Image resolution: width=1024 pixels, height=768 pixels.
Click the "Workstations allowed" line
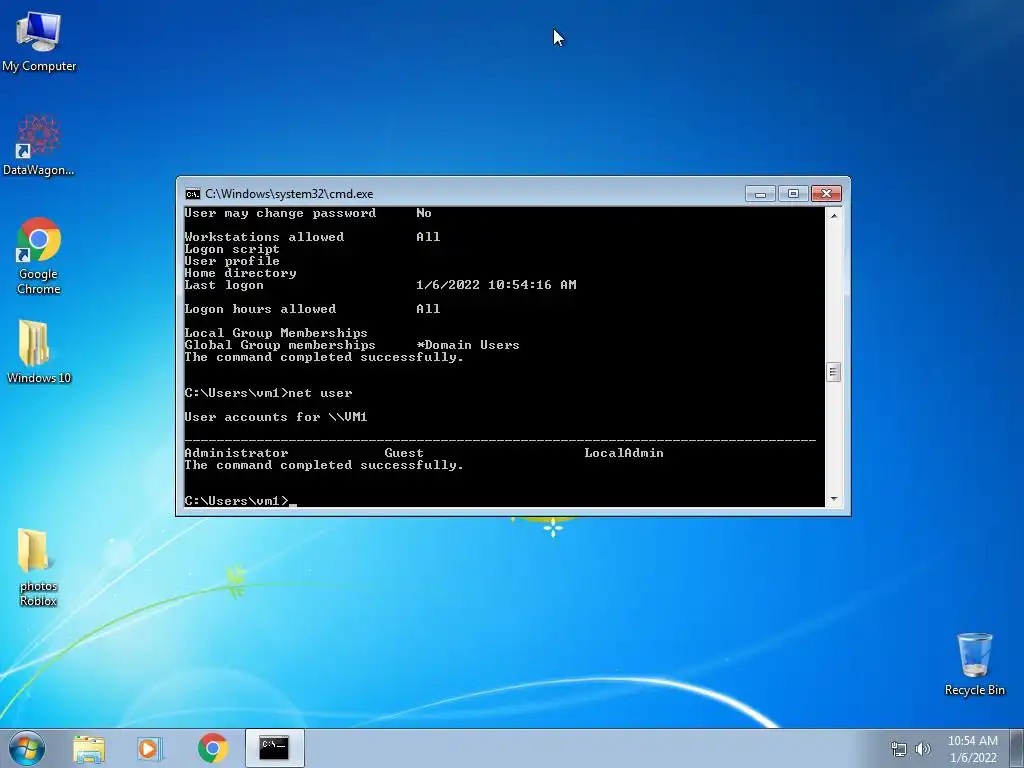[x=312, y=237]
